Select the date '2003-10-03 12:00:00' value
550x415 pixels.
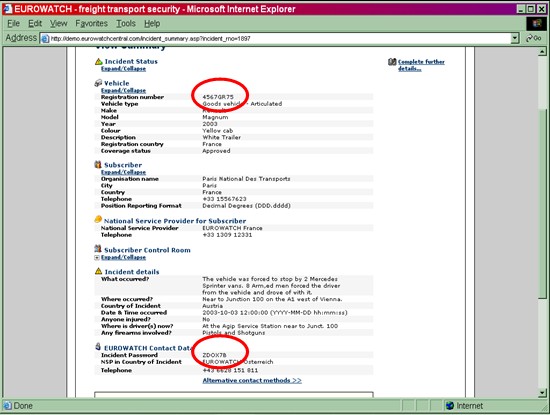[235, 313]
